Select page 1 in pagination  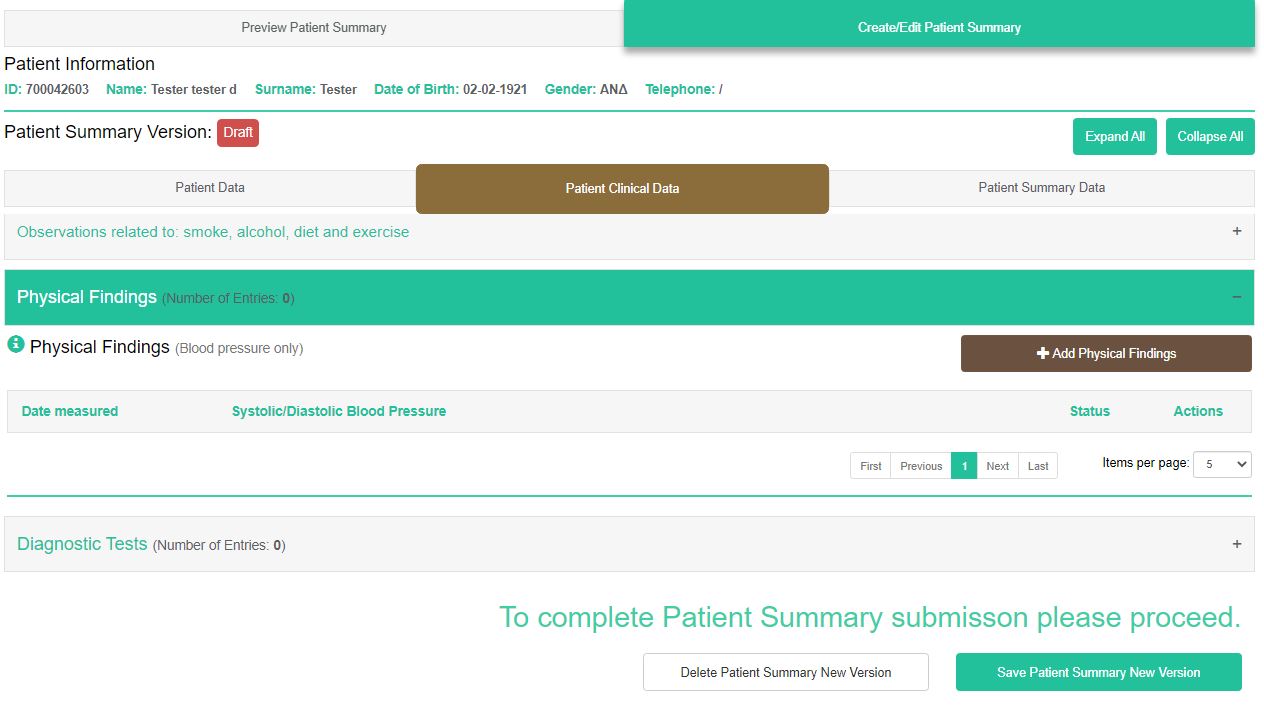pos(964,466)
